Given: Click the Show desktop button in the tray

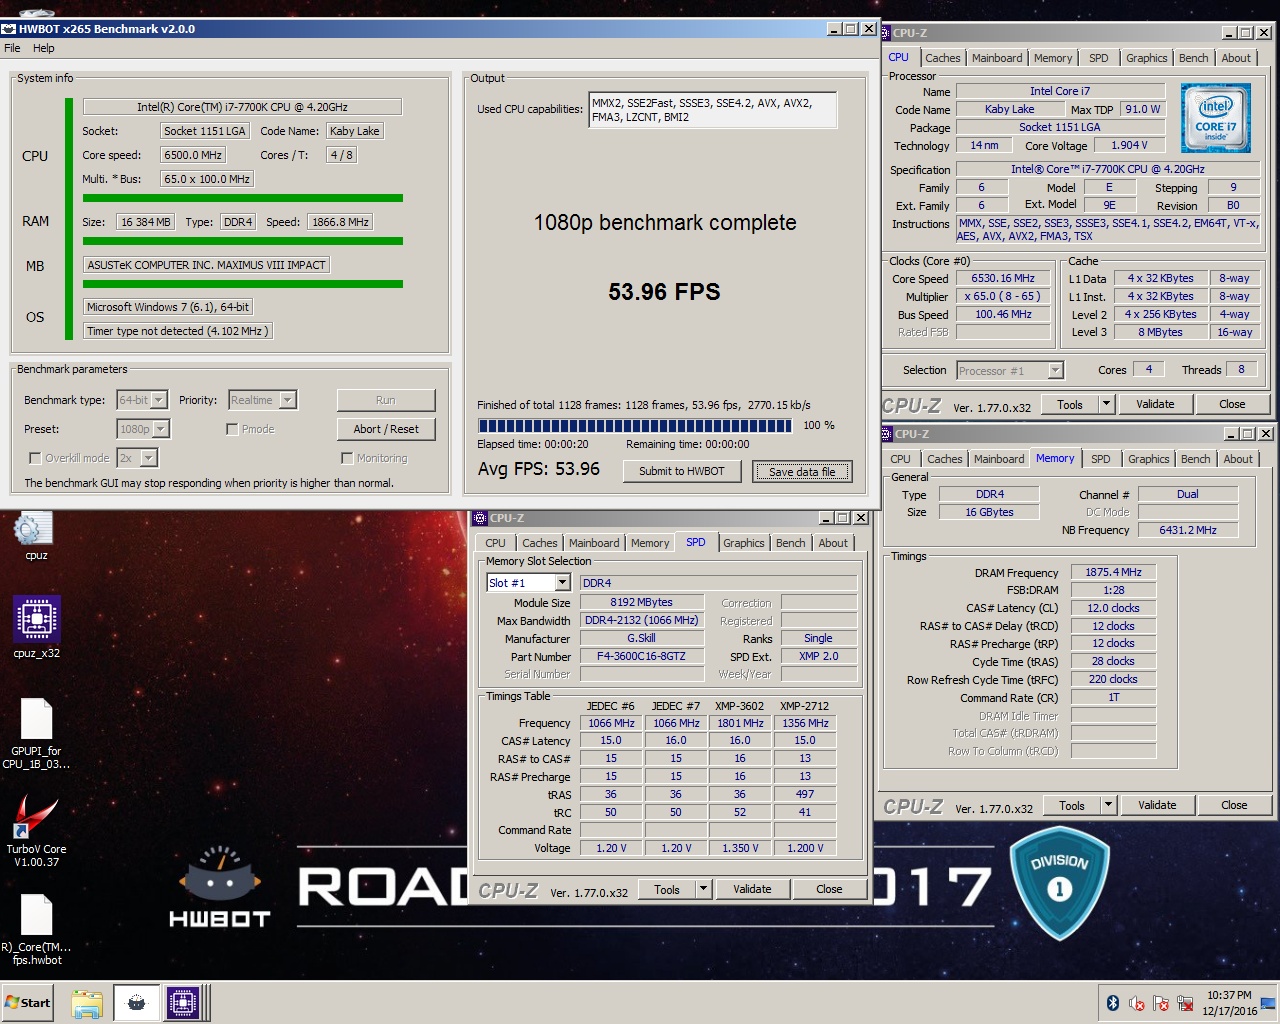Looking at the screenshot, I should tap(1270, 1003).
